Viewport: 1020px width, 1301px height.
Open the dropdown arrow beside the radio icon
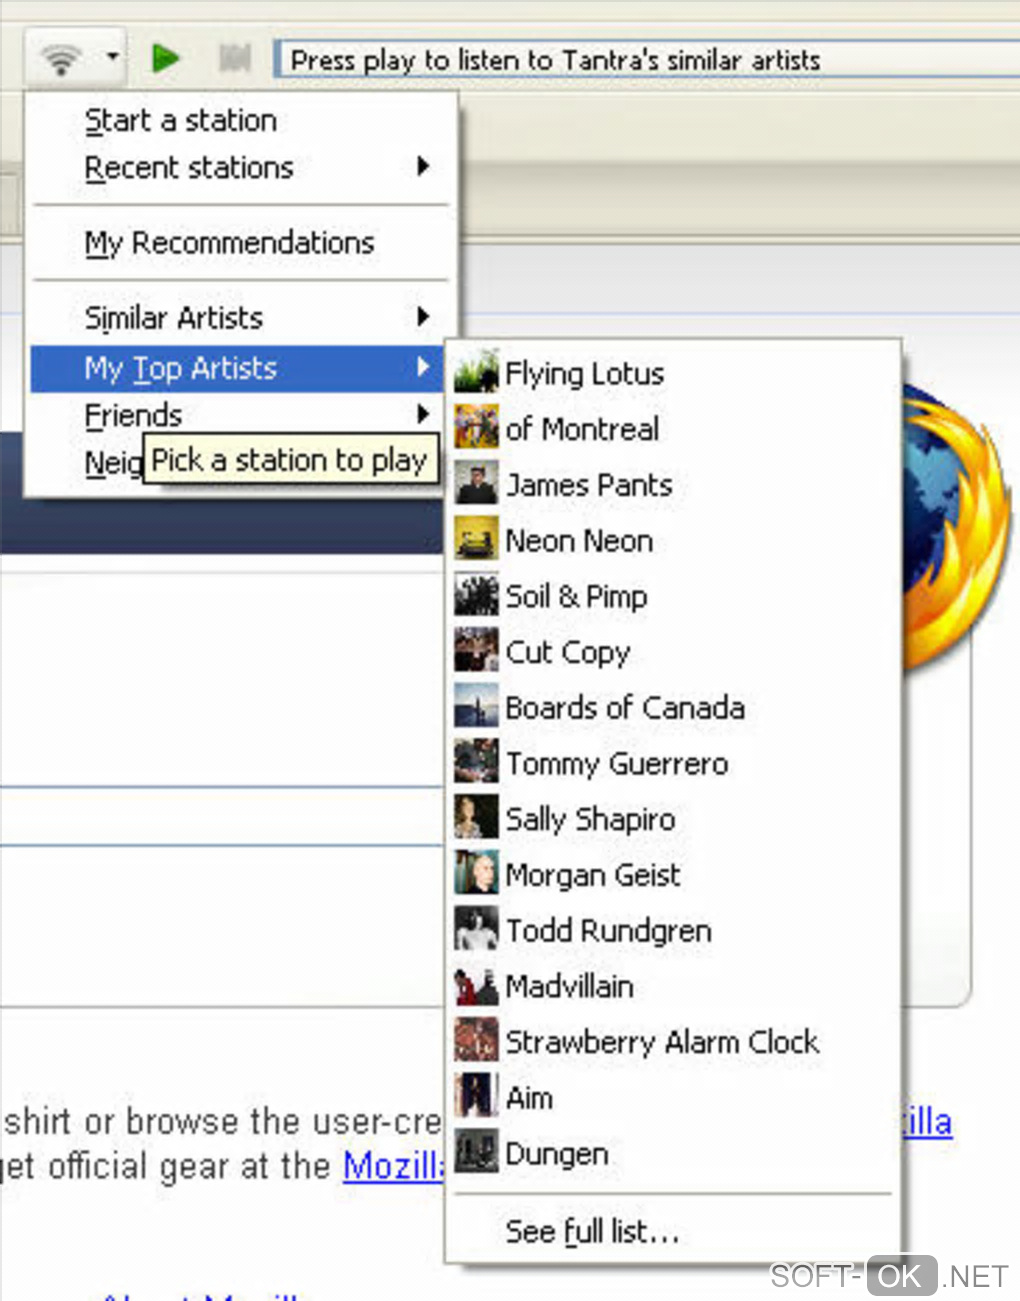click(x=113, y=56)
